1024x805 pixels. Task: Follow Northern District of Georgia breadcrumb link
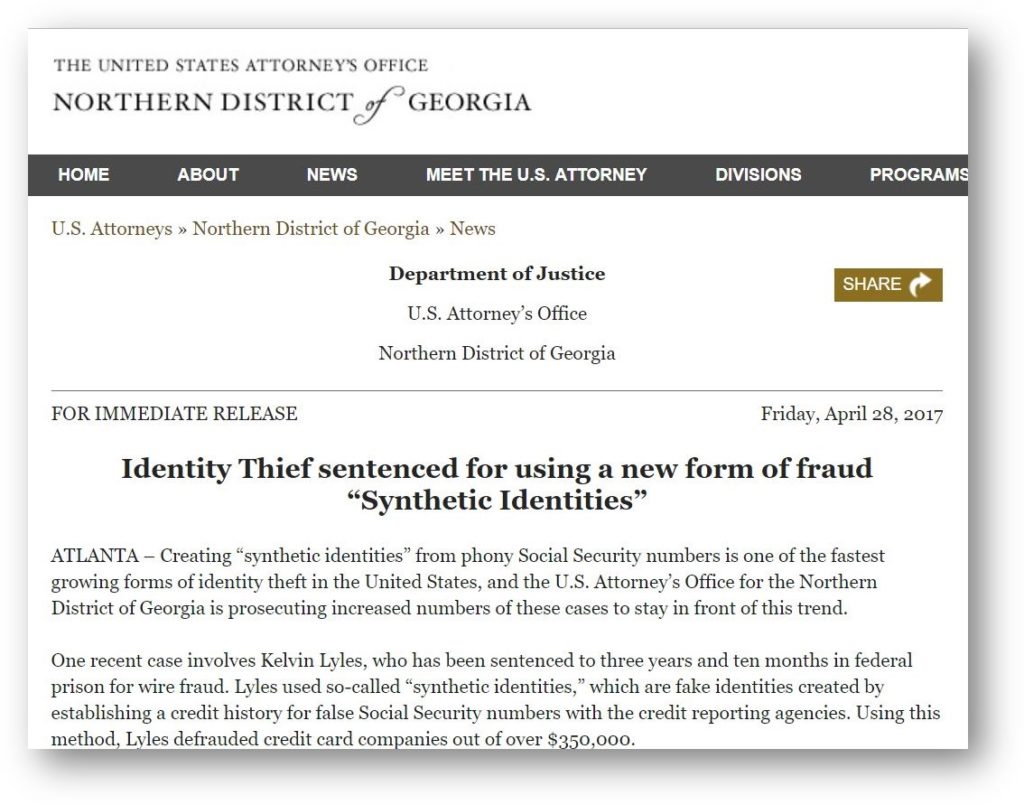click(x=311, y=229)
